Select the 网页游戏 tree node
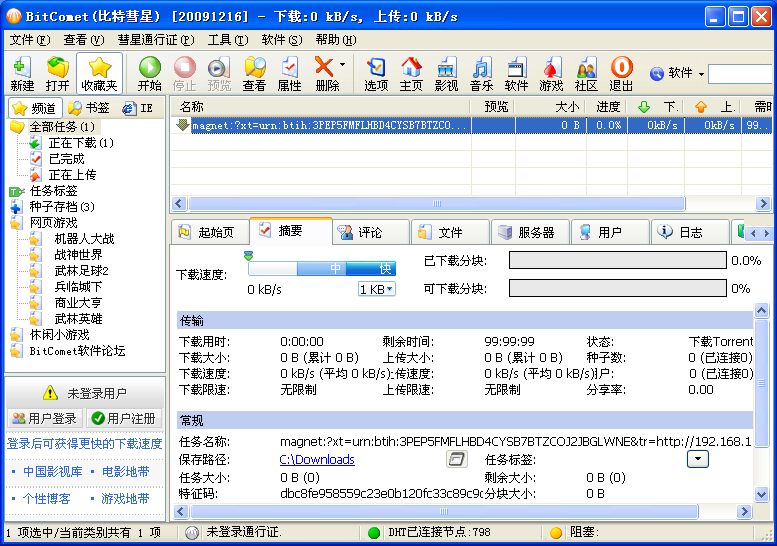Screen dimensions: 777x546 click(x=54, y=222)
